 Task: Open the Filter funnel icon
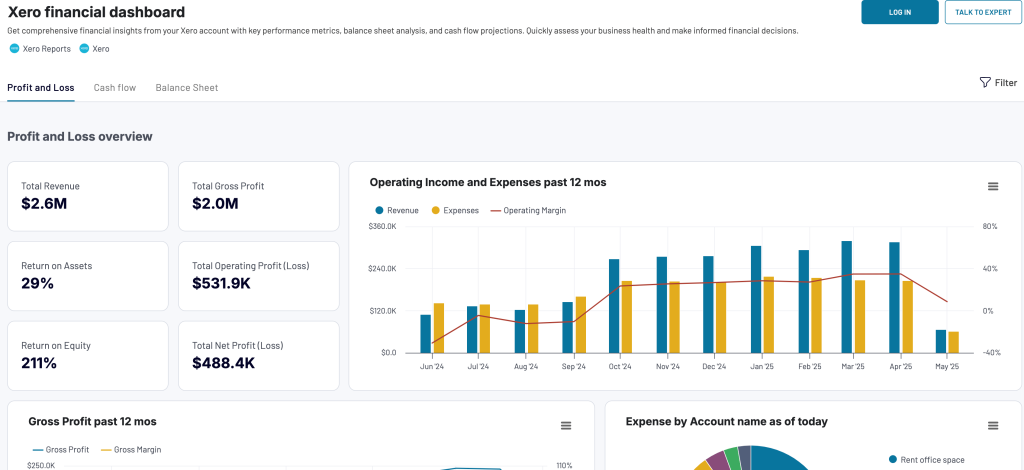(985, 82)
